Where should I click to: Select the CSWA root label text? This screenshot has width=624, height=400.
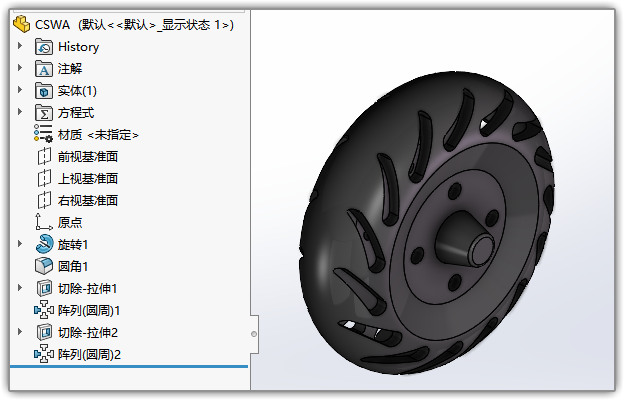[x=134, y=25]
